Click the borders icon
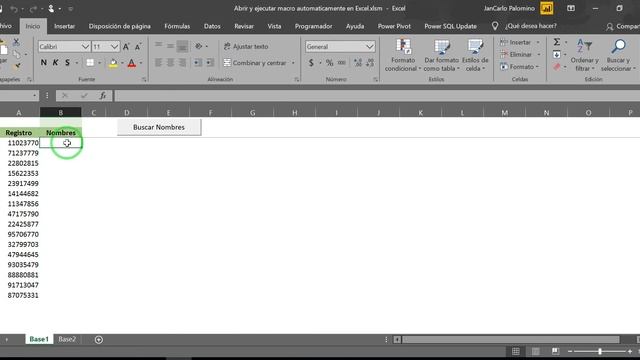 click(x=90, y=62)
